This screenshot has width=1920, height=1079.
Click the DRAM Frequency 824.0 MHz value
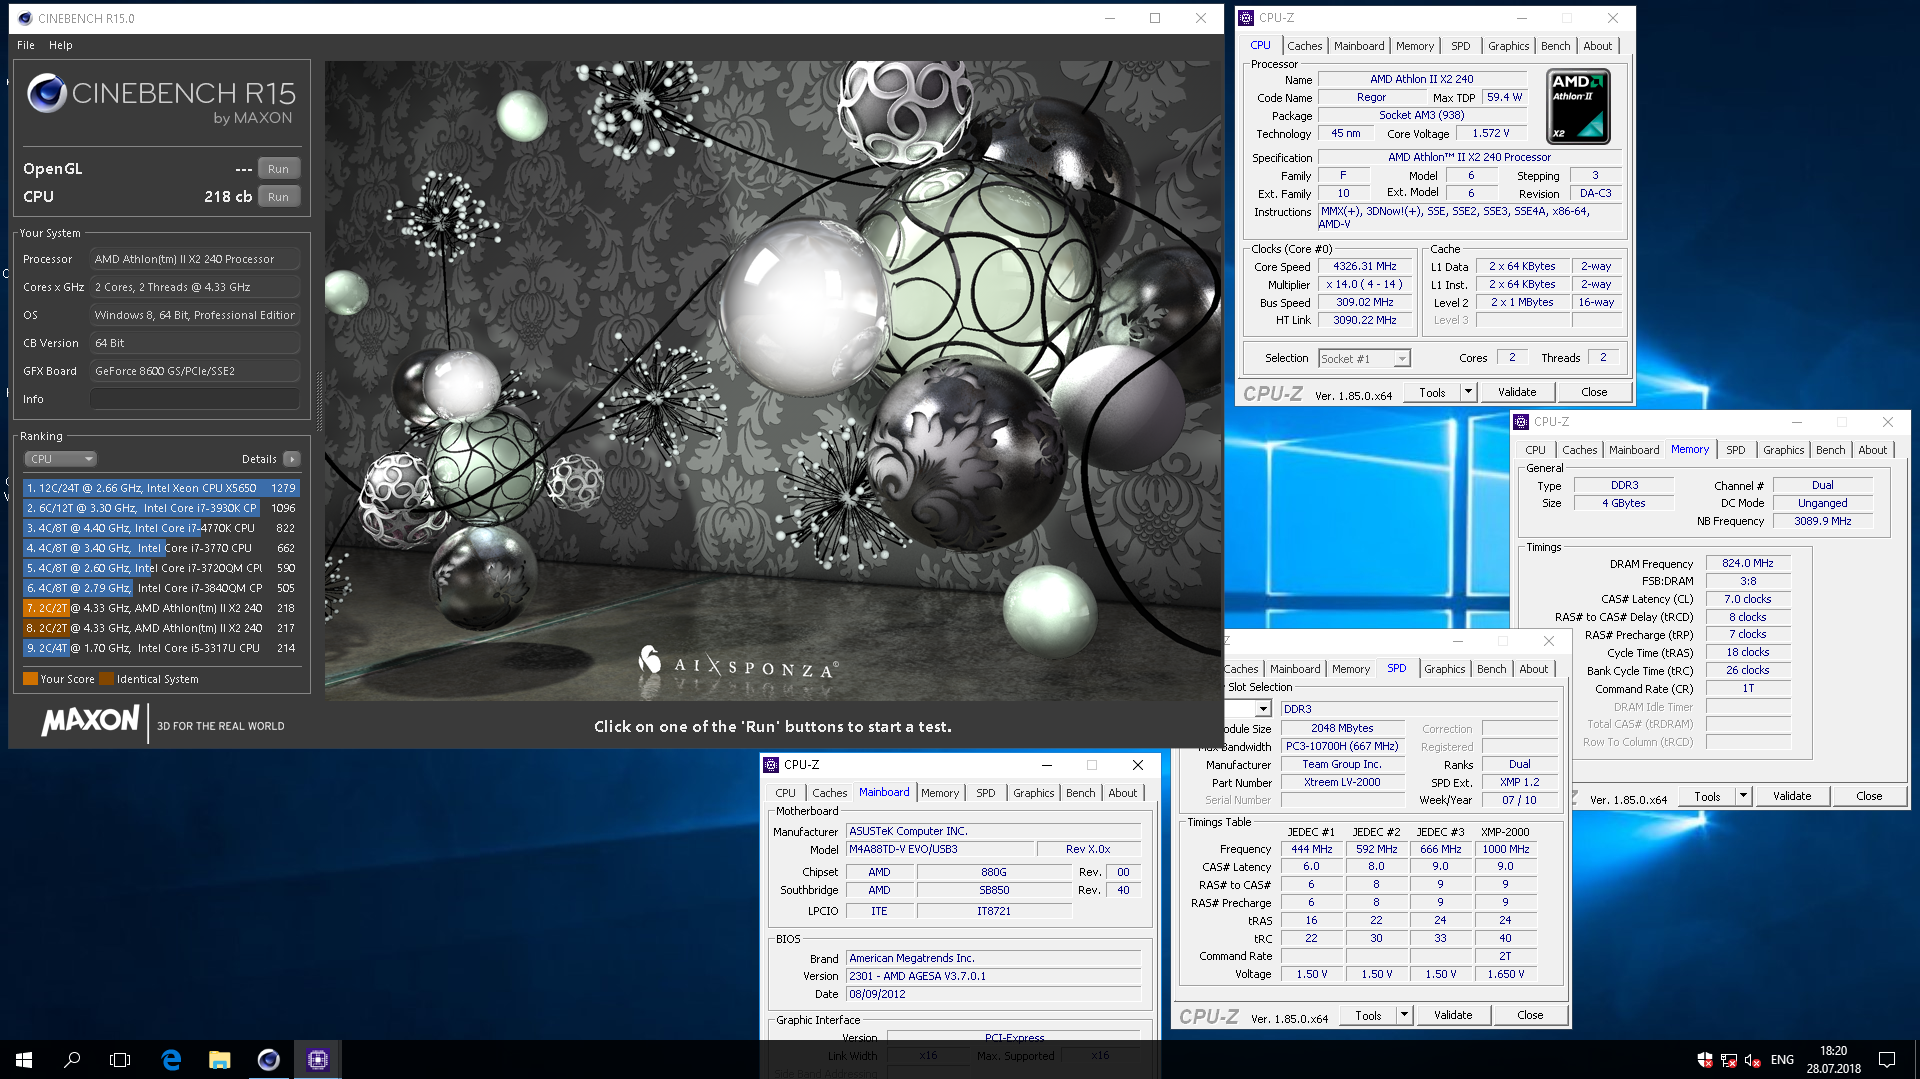click(x=1747, y=564)
